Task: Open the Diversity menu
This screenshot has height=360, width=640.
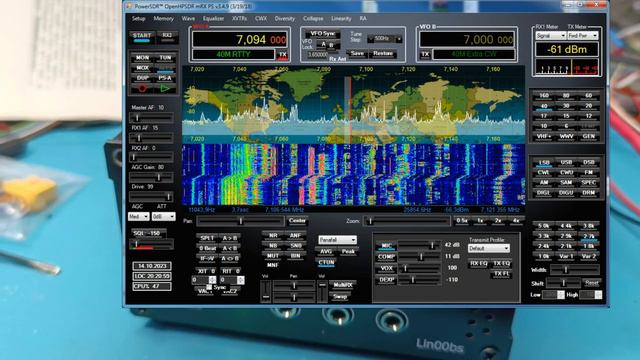Action: (285, 19)
